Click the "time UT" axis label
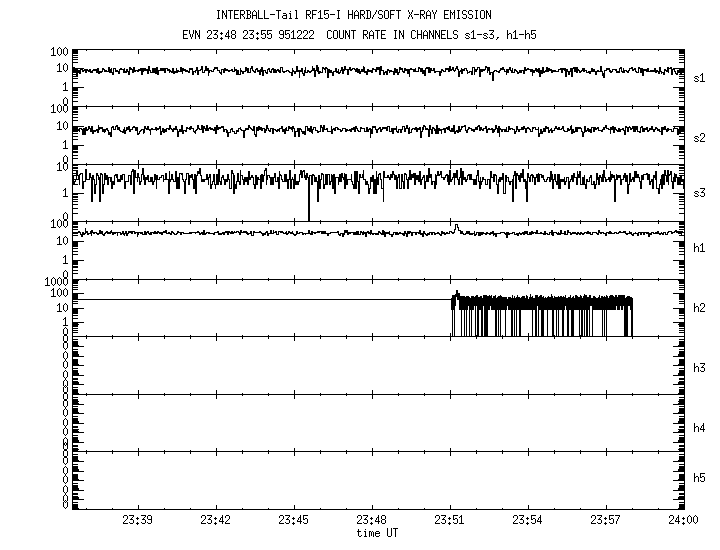Image resolution: width=720 pixels, height=550 pixels. point(377,533)
